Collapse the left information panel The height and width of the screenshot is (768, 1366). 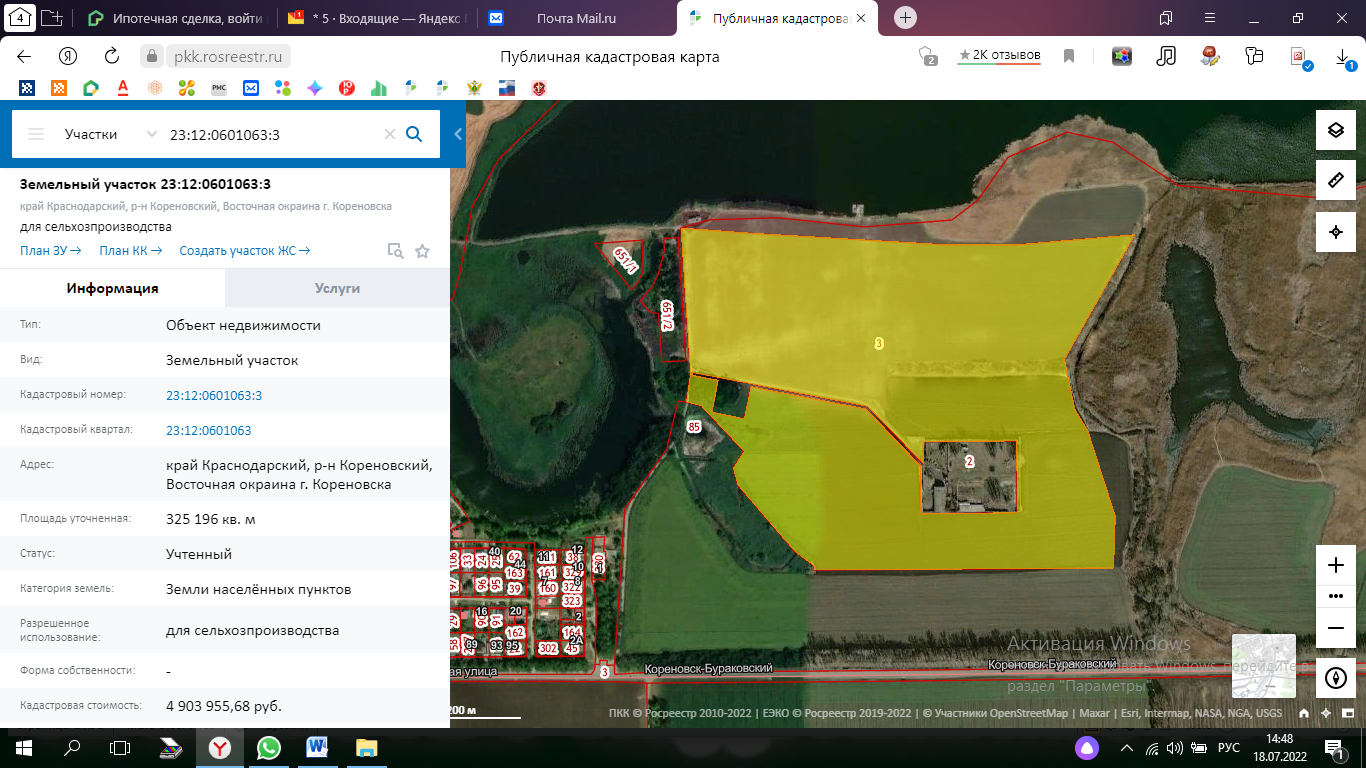click(x=458, y=134)
